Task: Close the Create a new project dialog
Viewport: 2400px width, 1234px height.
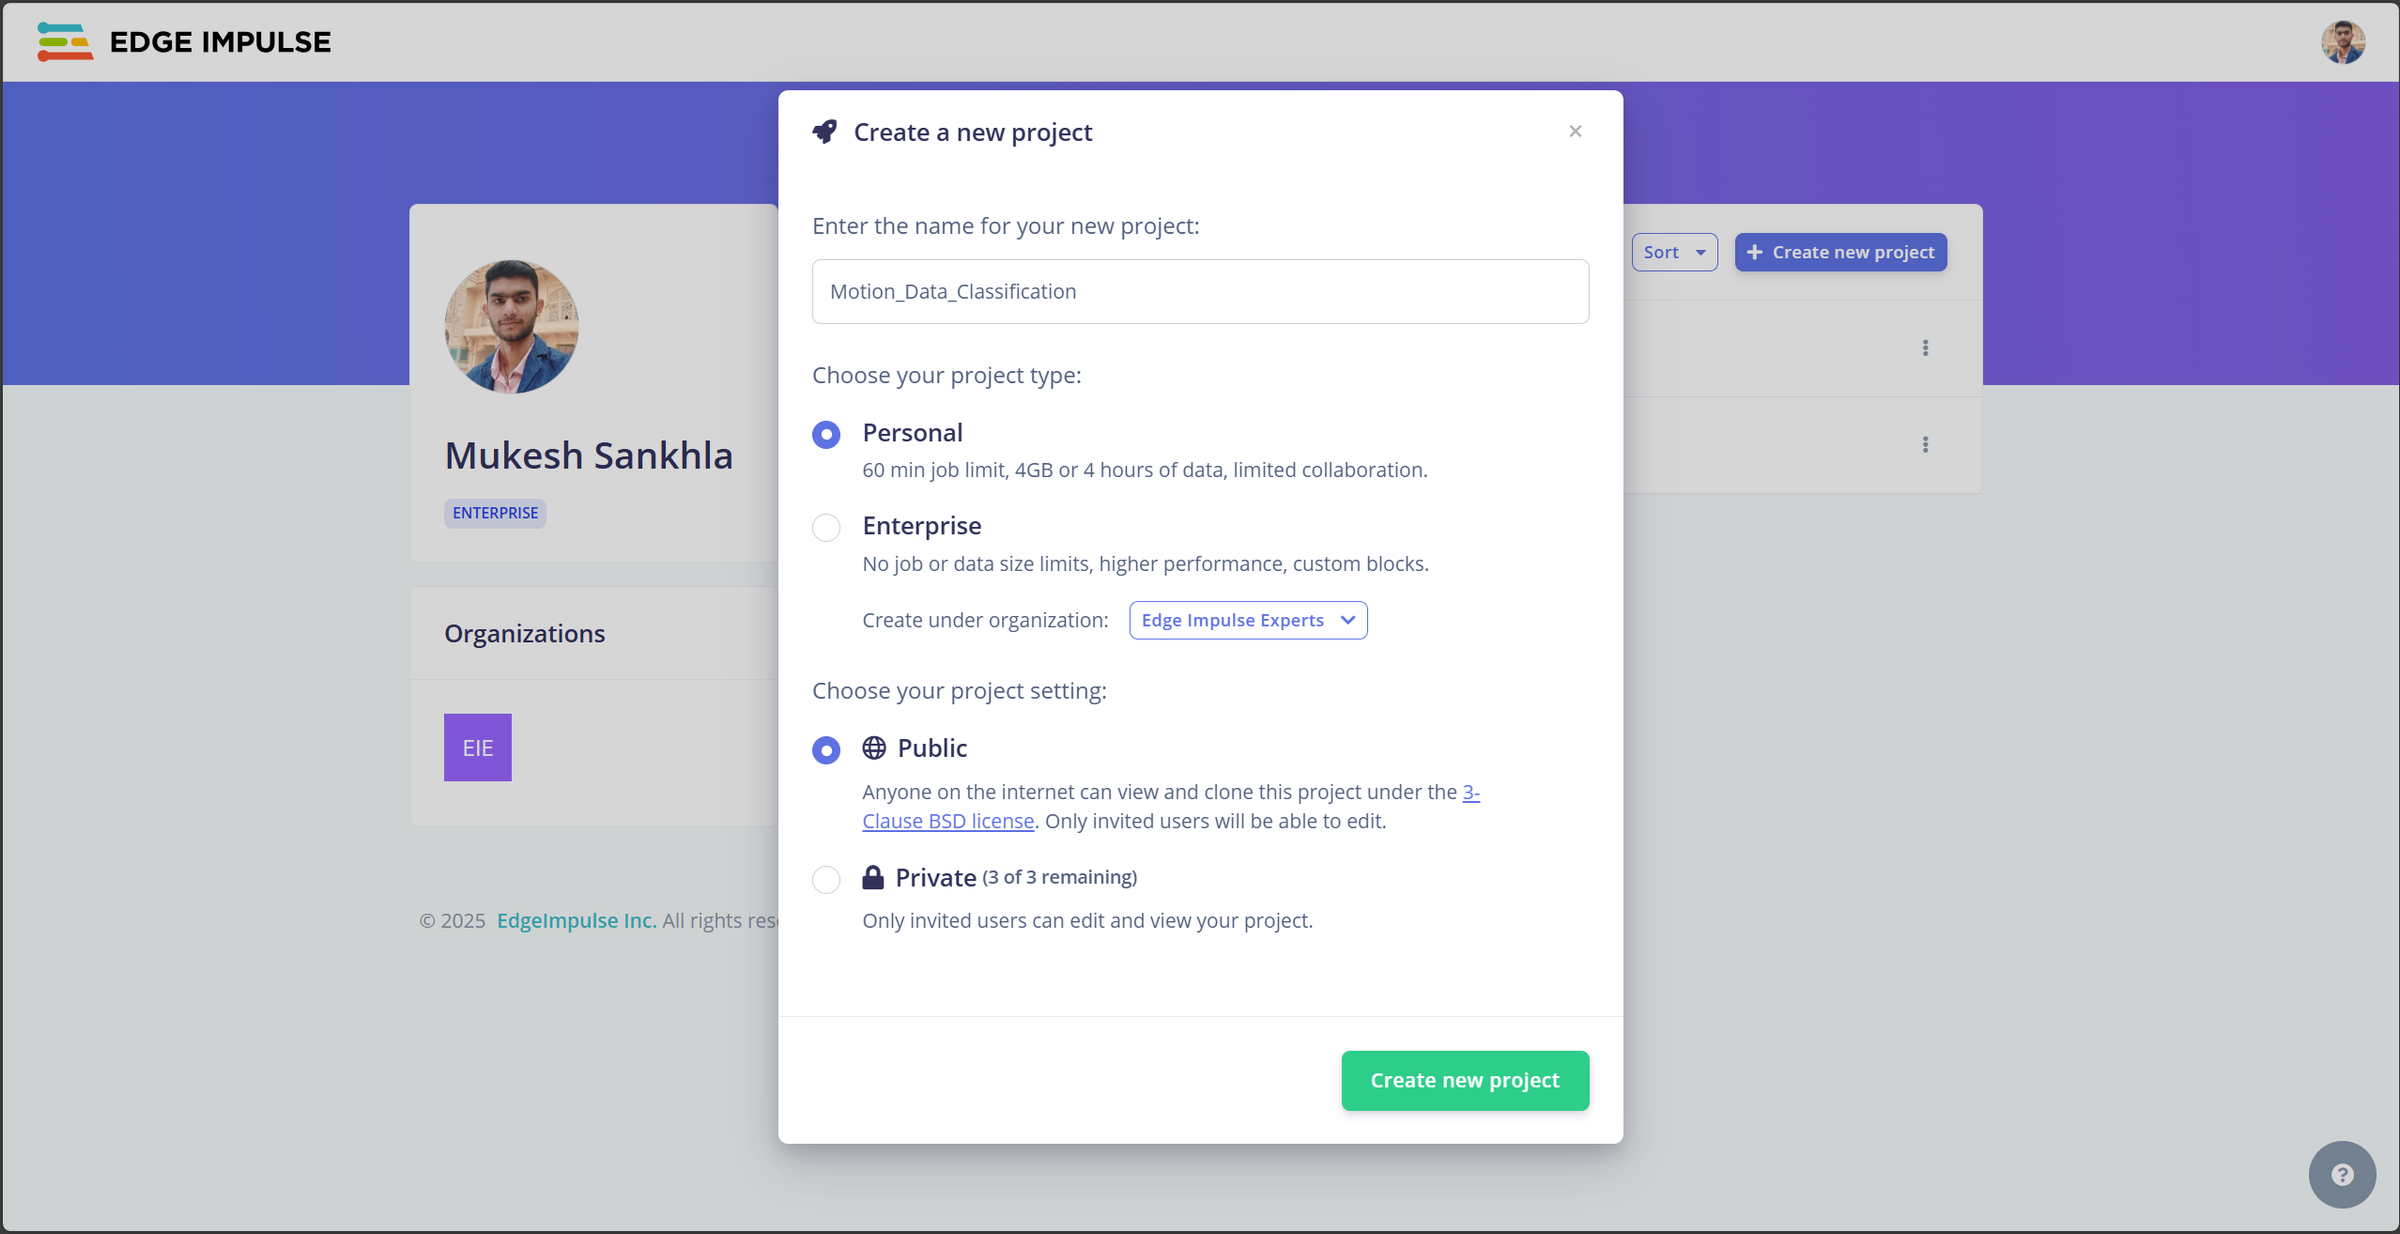Action: point(1575,131)
